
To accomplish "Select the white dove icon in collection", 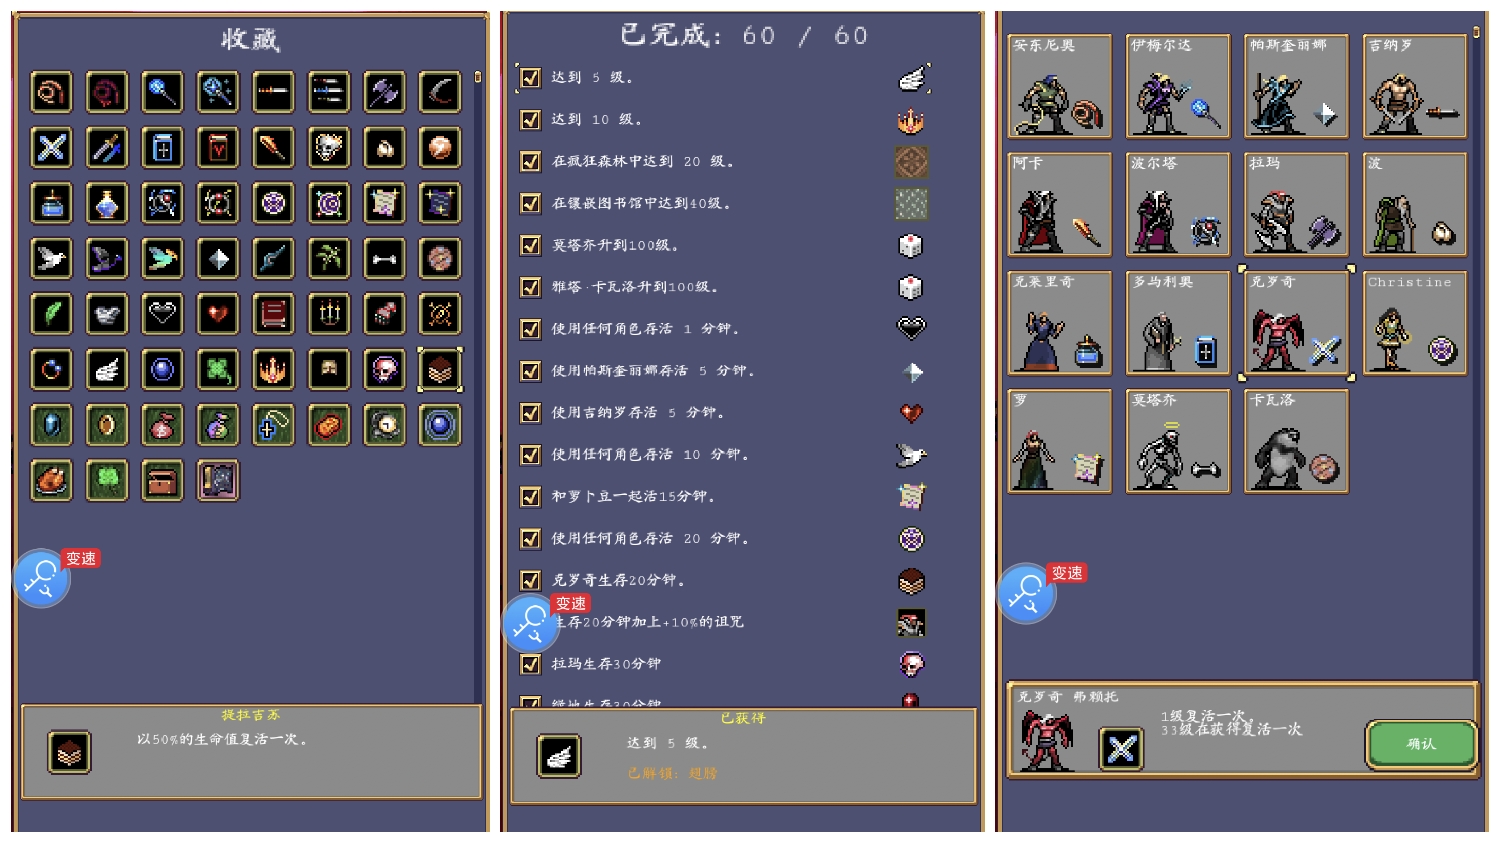I will [x=51, y=259].
